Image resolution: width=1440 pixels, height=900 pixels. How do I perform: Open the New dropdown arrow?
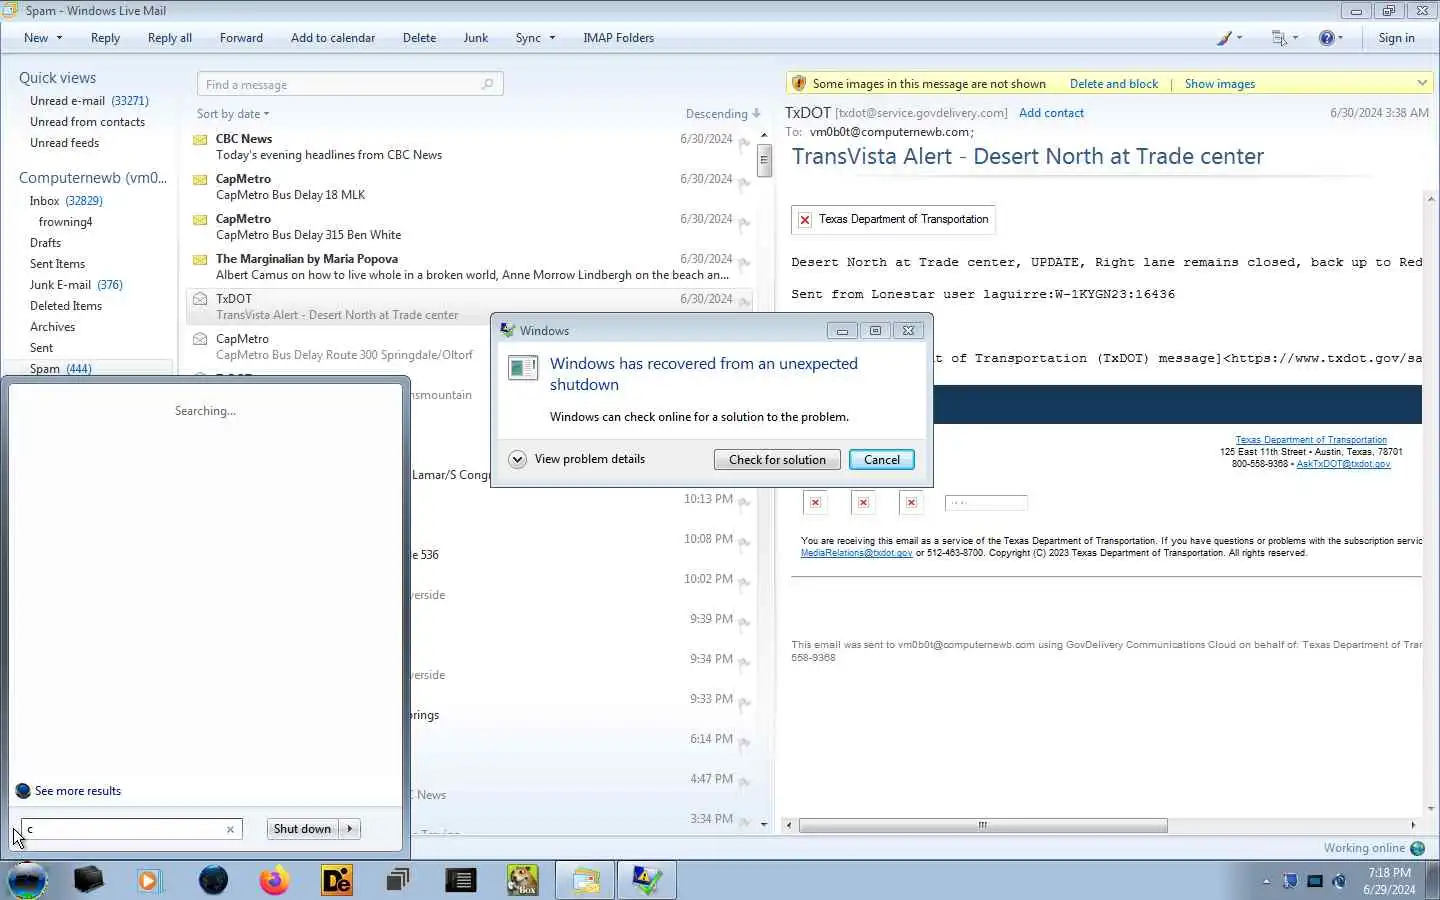coord(59,38)
